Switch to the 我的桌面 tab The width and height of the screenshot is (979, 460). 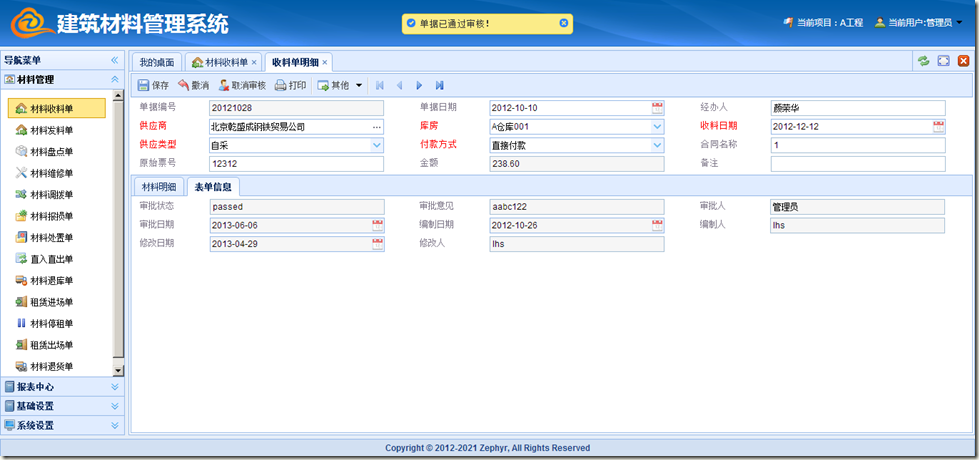[x=156, y=62]
